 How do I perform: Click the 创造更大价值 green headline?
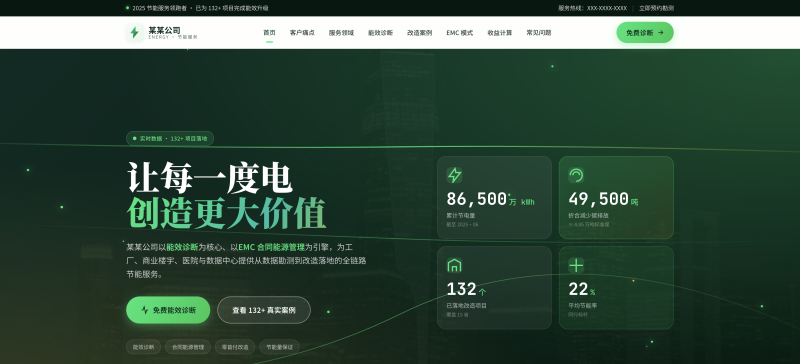tap(226, 212)
